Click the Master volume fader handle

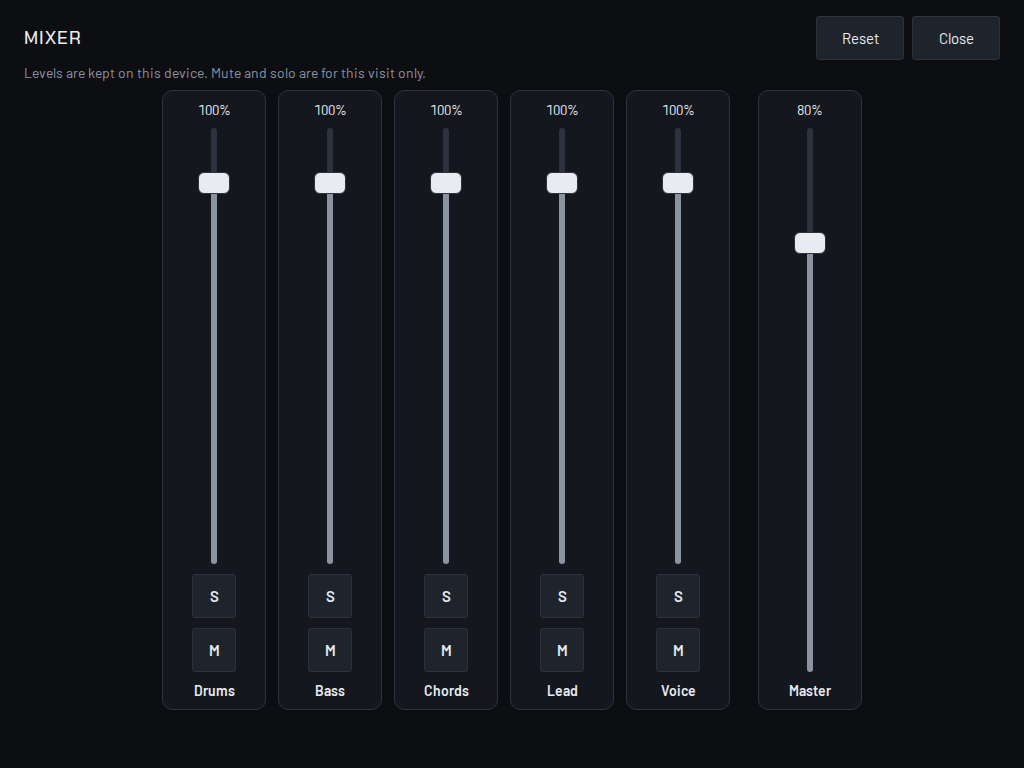pos(810,243)
